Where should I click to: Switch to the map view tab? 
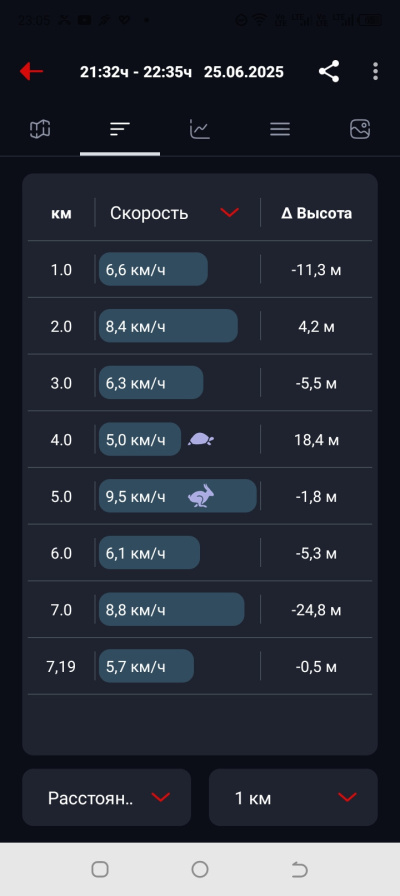tap(40, 129)
